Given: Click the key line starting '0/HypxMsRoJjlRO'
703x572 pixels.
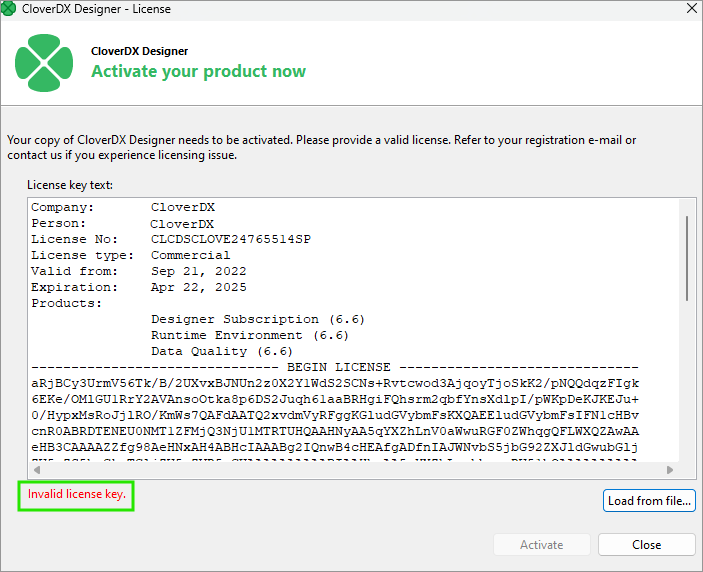Looking at the screenshot, I should pos(335,416).
